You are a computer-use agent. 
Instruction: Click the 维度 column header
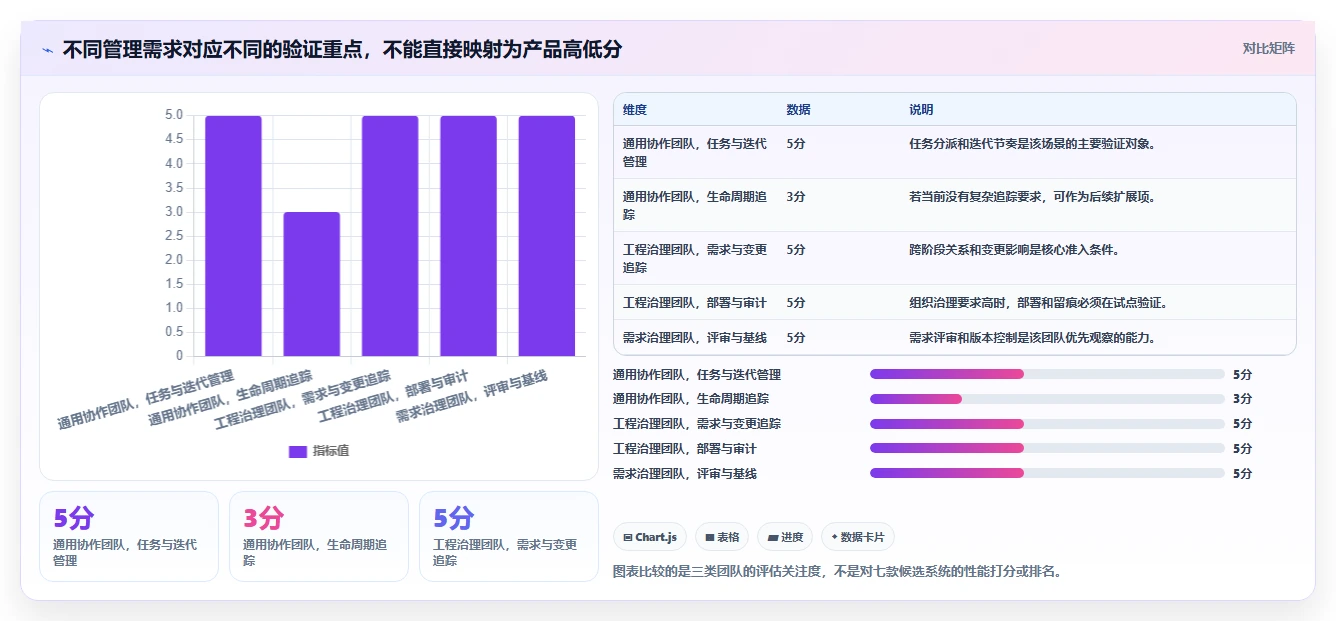pos(635,110)
